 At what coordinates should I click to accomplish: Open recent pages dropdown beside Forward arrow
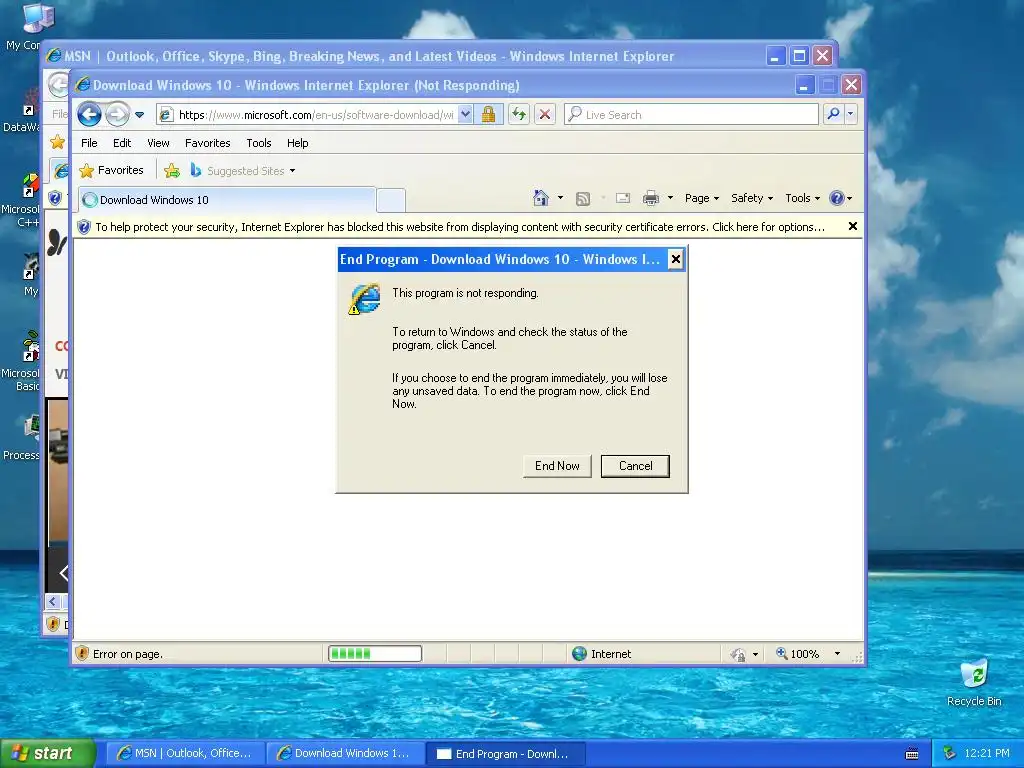click(139, 115)
